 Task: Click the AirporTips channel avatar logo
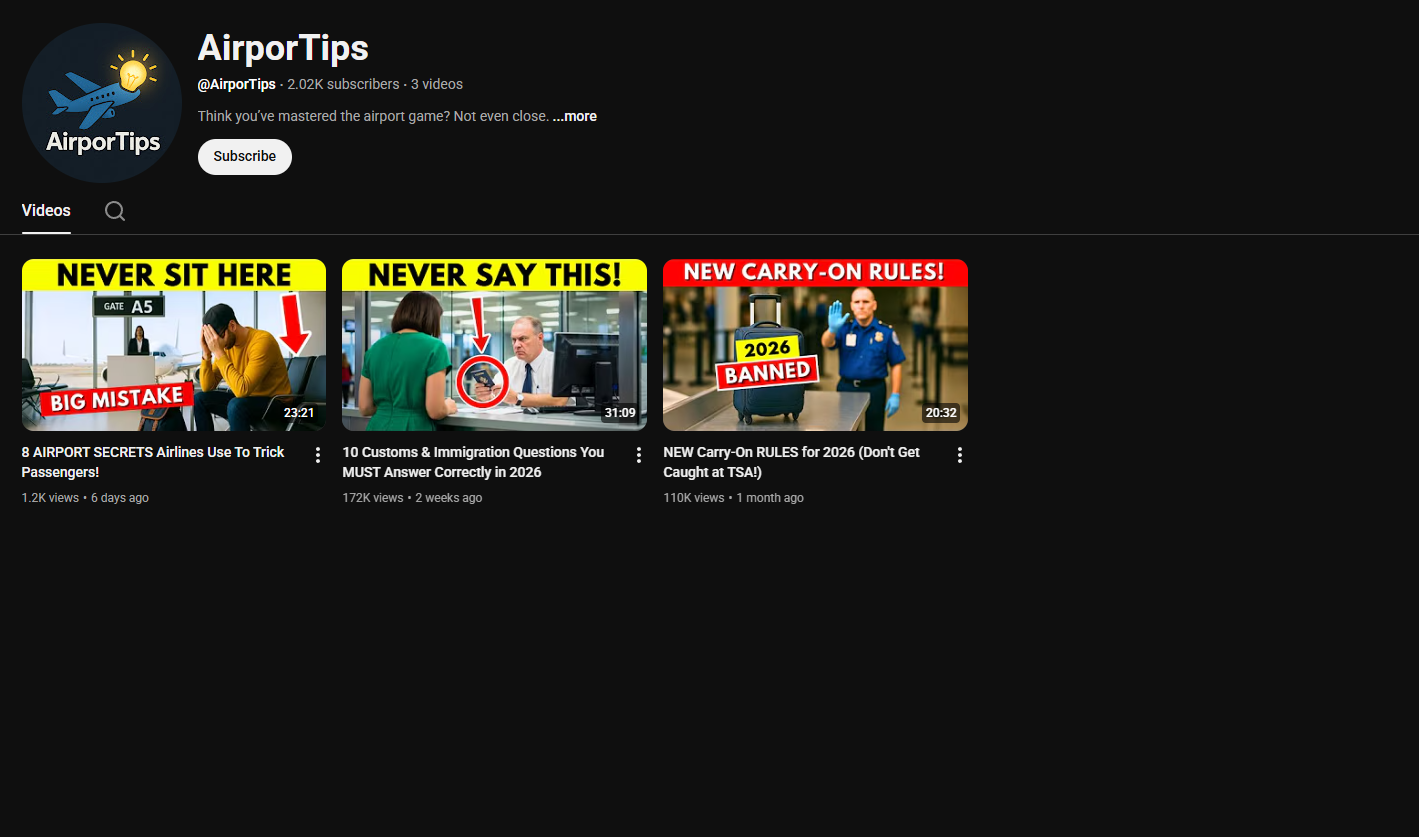tap(101, 103)
